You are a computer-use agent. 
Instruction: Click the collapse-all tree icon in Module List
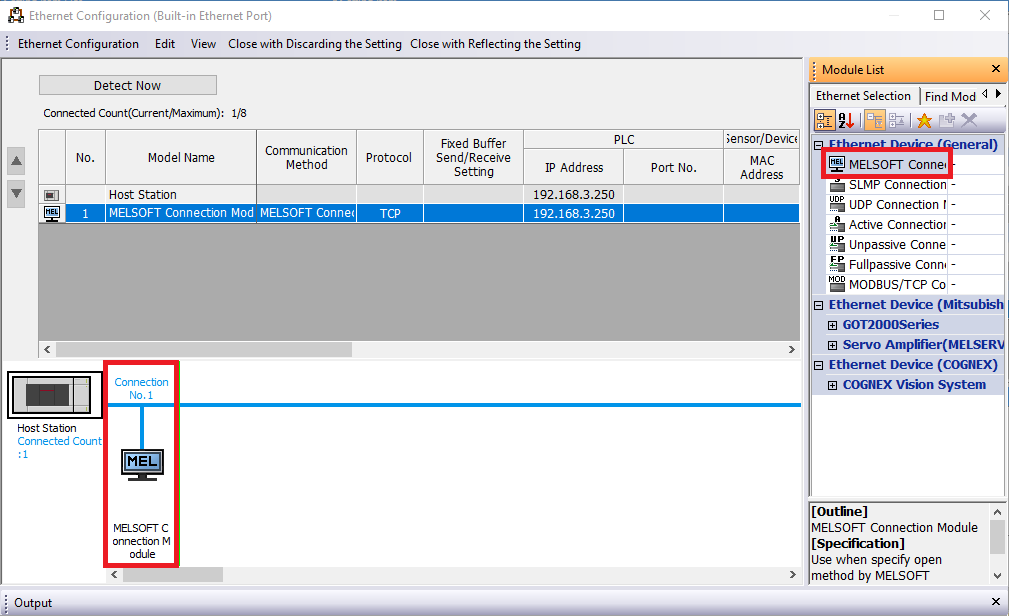point(896,120)
